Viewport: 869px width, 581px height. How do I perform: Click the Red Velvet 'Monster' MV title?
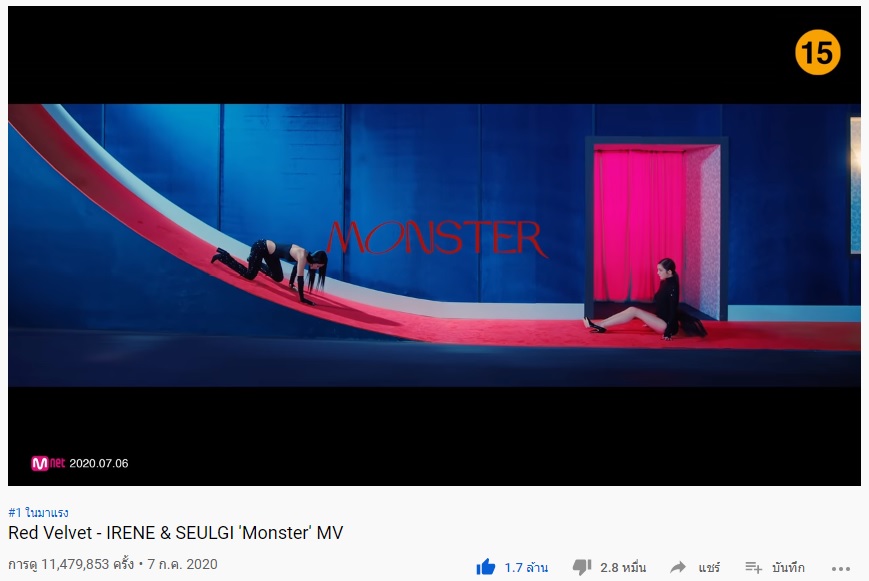[176, 533]
